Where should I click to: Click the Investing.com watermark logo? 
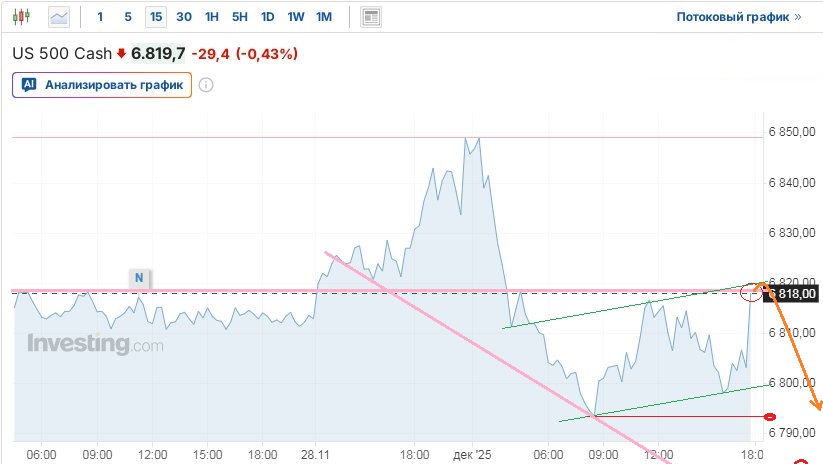pyautogui.click(x=95, y=345)
